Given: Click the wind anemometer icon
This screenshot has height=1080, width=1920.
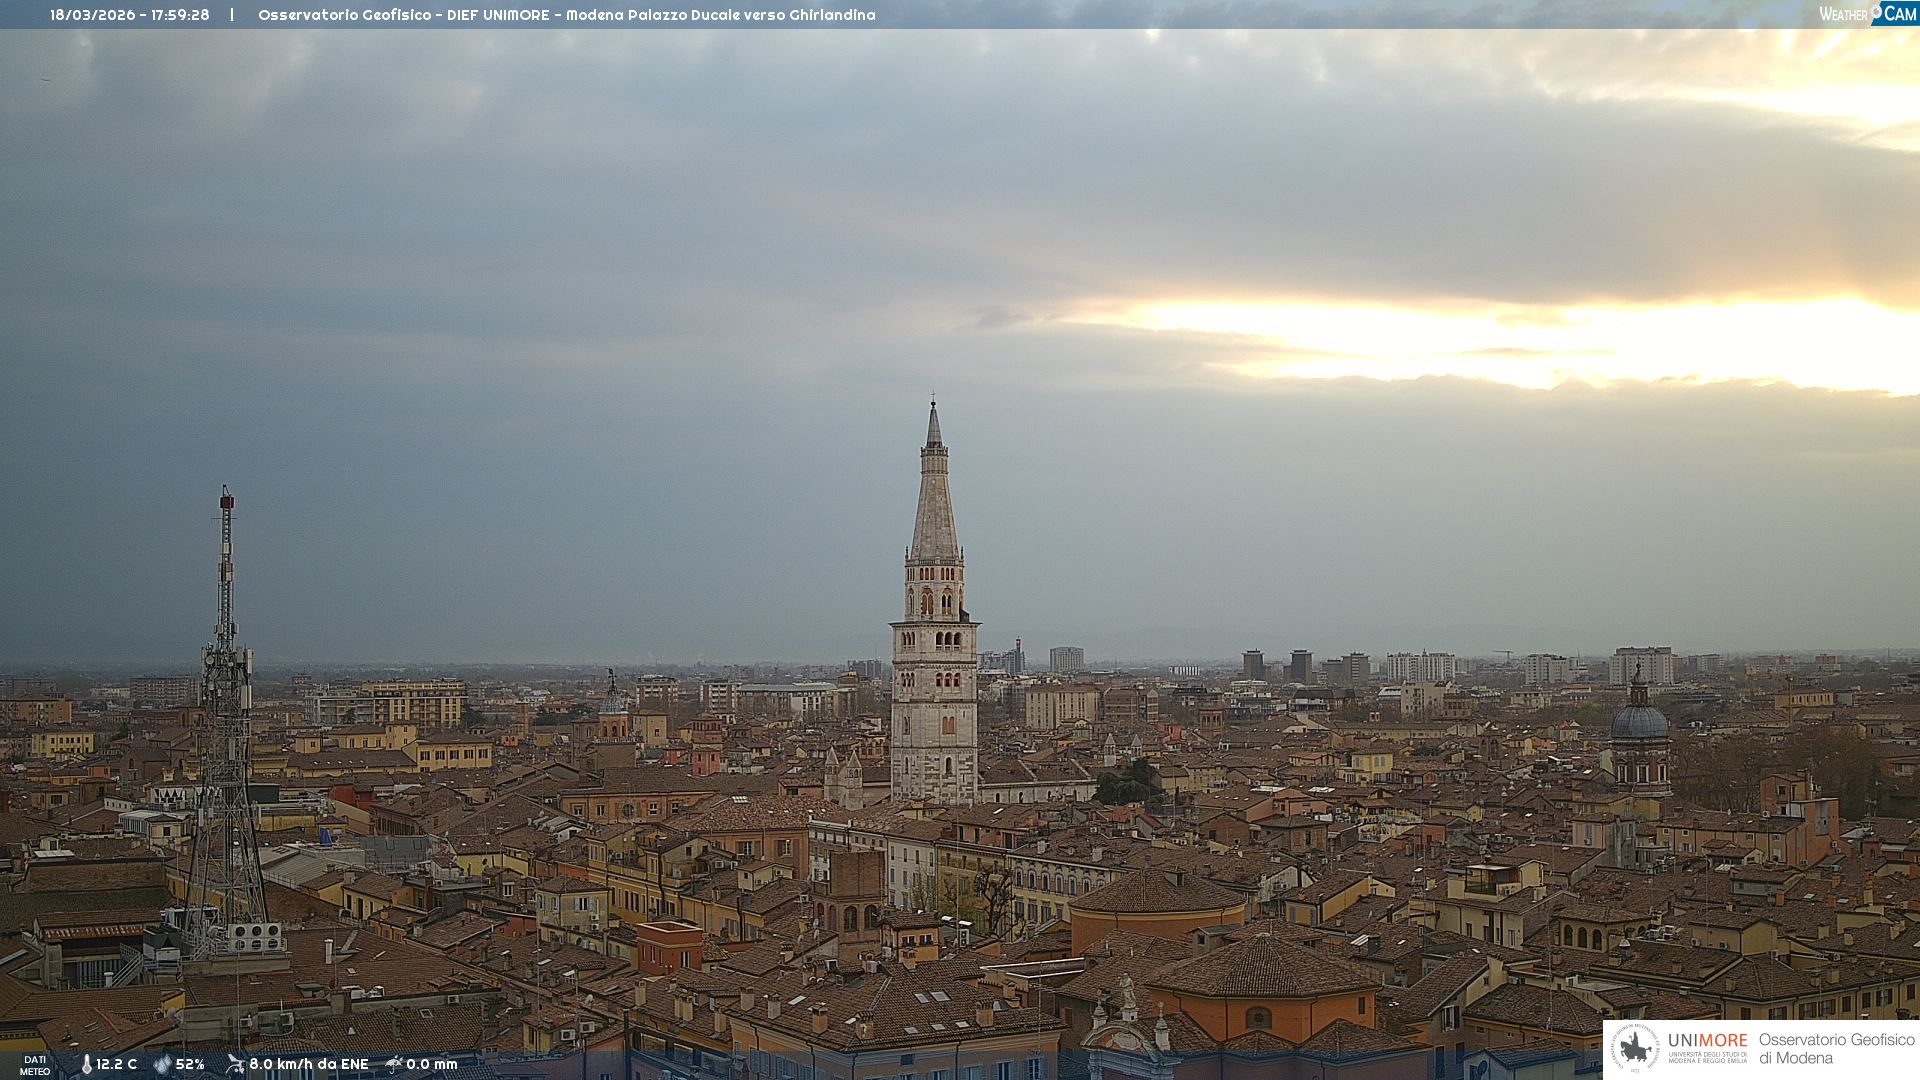Looking at the screenshot, I should [x=235, y=1064].
